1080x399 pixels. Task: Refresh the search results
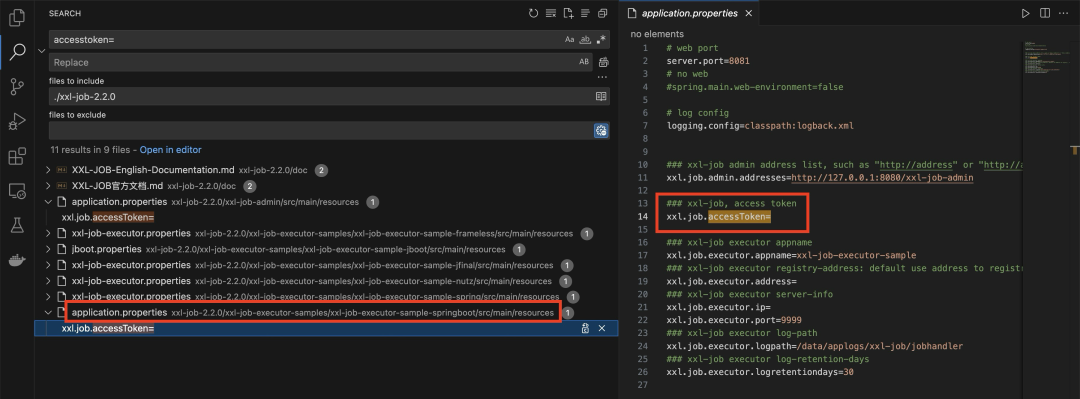pyautogui.click(x=533, y=13)
